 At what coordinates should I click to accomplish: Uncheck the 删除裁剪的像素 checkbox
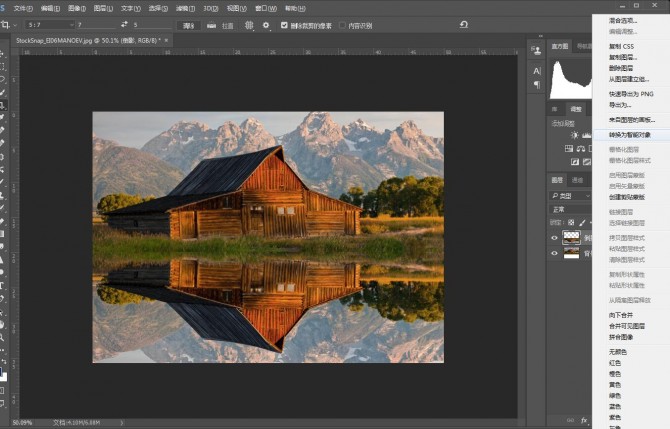(284, 24)
